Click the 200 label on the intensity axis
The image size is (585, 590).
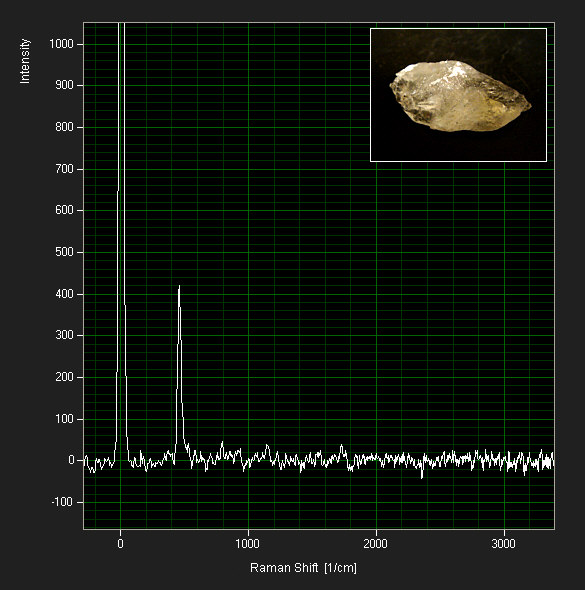pyautogui.click(x=64, y=377)
